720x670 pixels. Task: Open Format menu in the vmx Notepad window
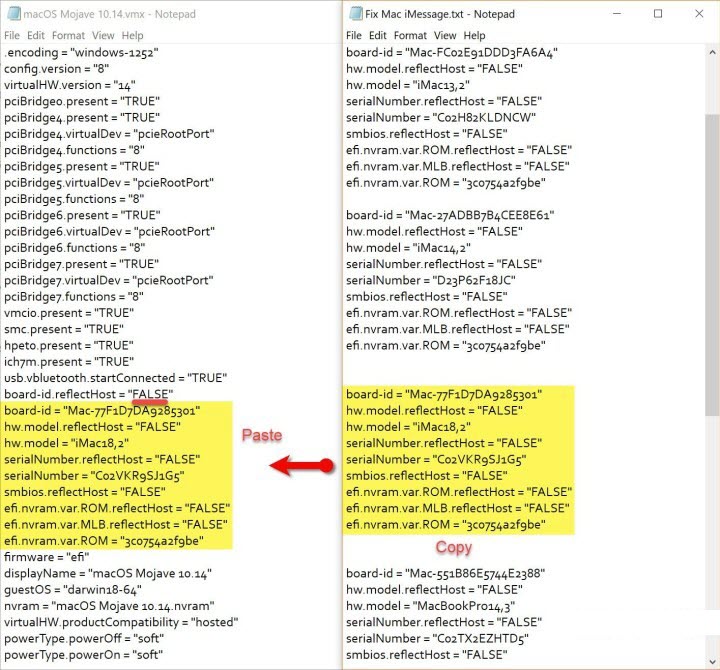(69, 36)
